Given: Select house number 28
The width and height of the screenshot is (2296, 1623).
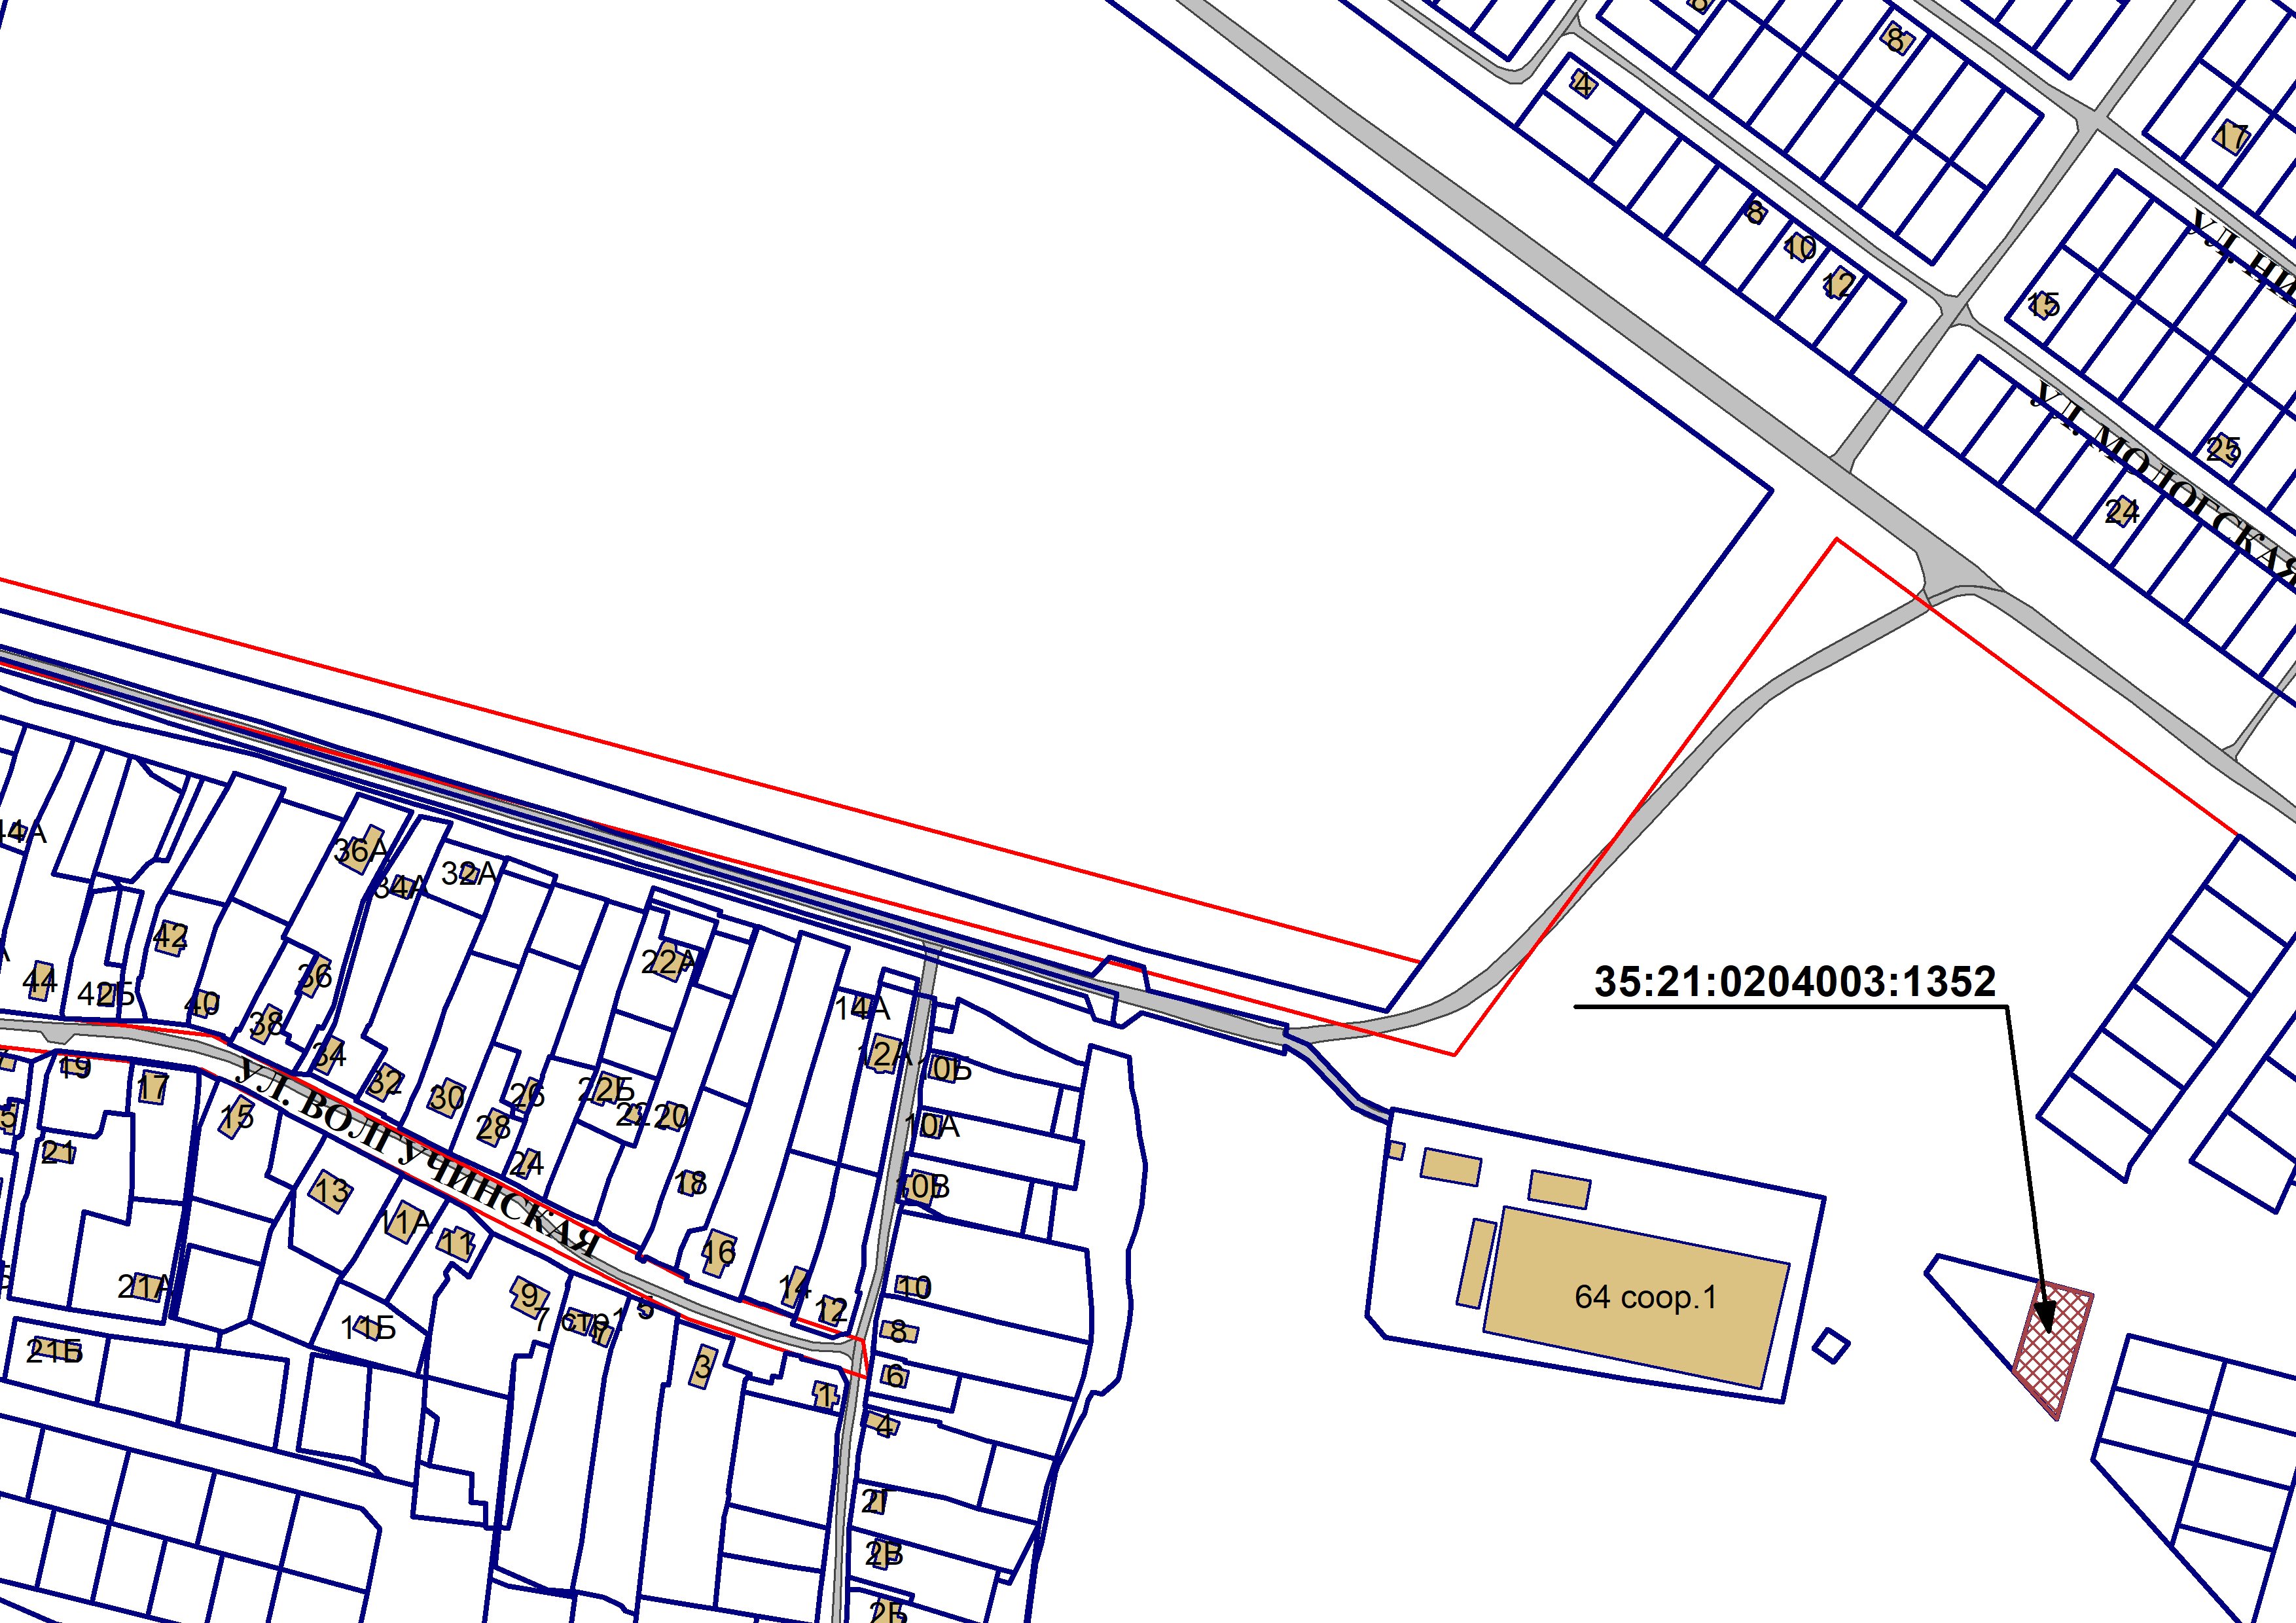Looking at the screenshot, I should (494, 1128).
